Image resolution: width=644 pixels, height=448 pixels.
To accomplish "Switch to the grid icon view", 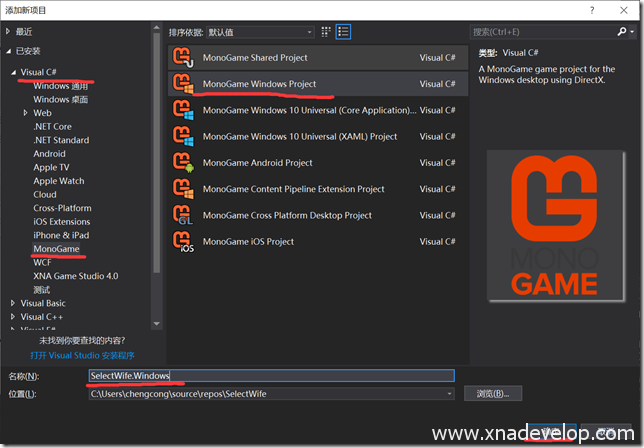I will [x=325, y=32].
